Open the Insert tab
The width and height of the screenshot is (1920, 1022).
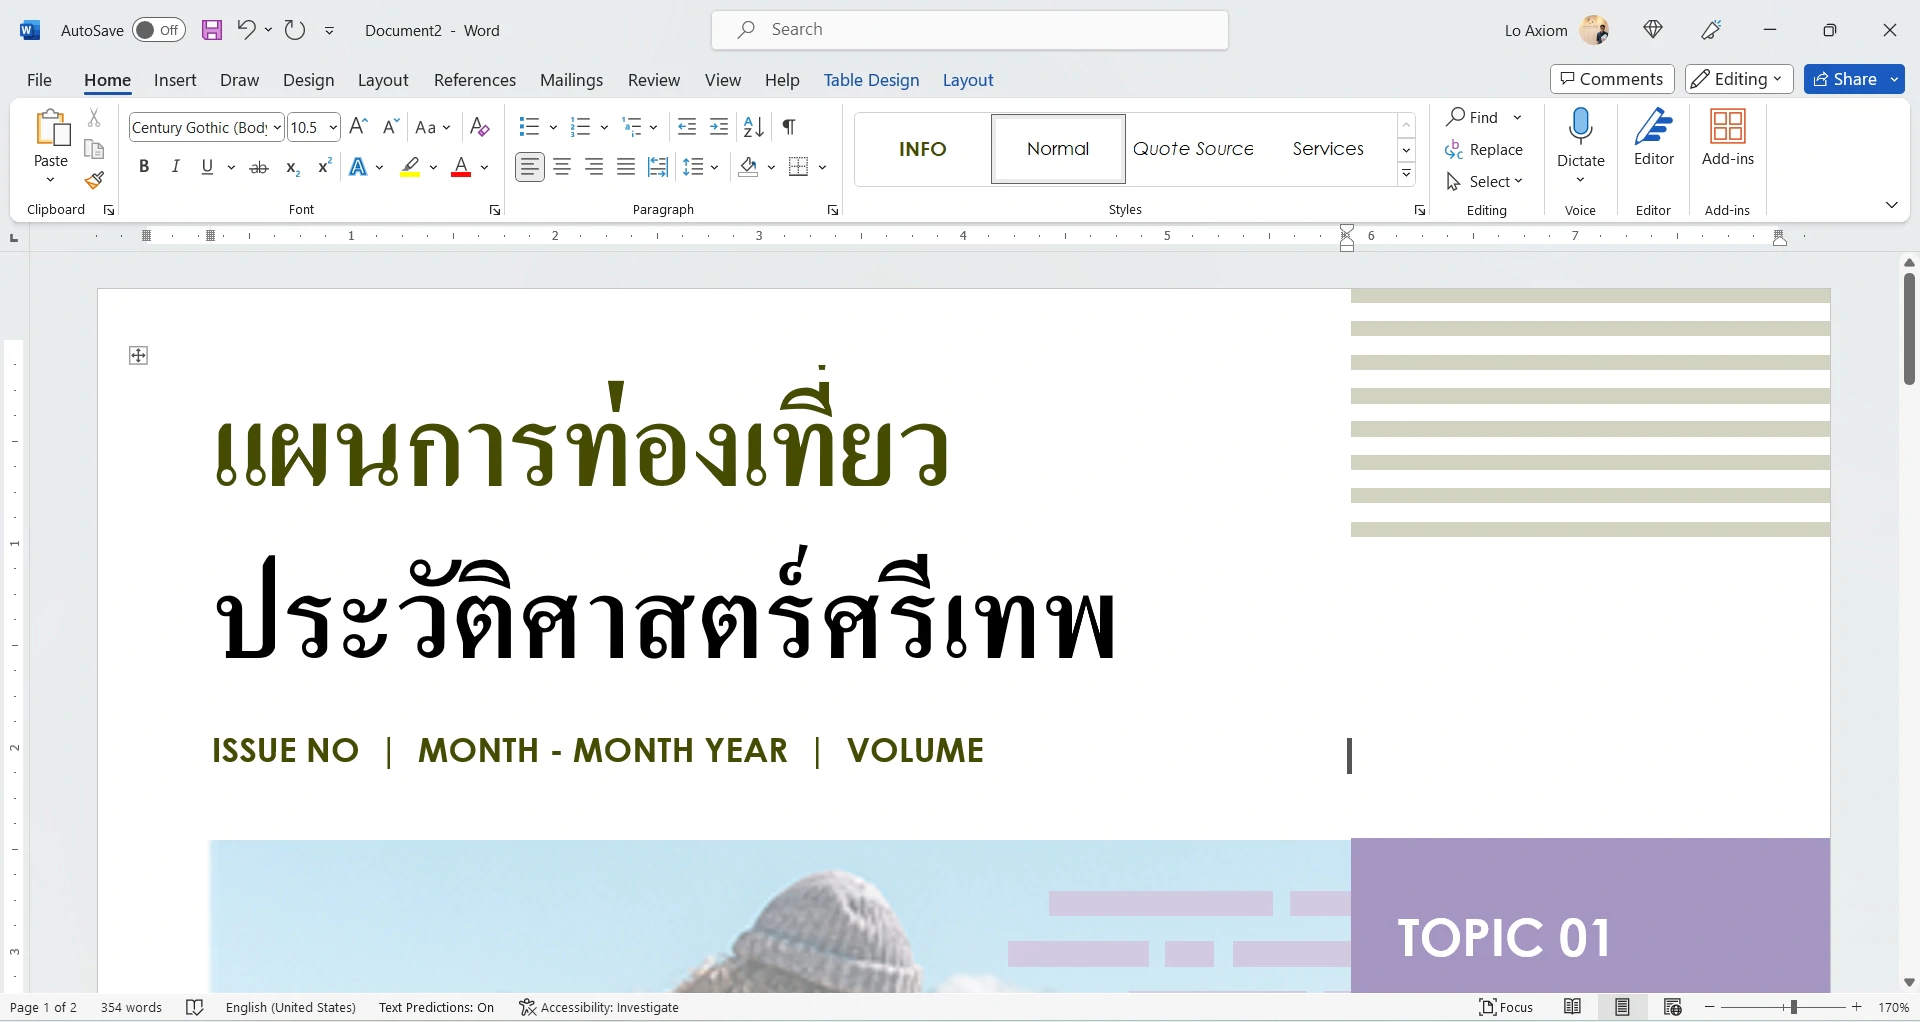coord(175,80)
